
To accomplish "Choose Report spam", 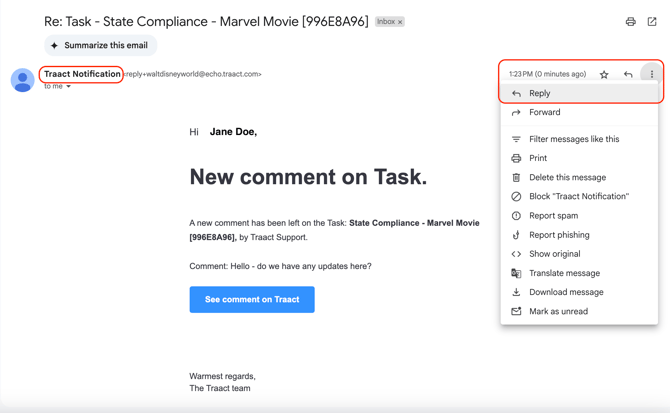I will click(579, 216).
